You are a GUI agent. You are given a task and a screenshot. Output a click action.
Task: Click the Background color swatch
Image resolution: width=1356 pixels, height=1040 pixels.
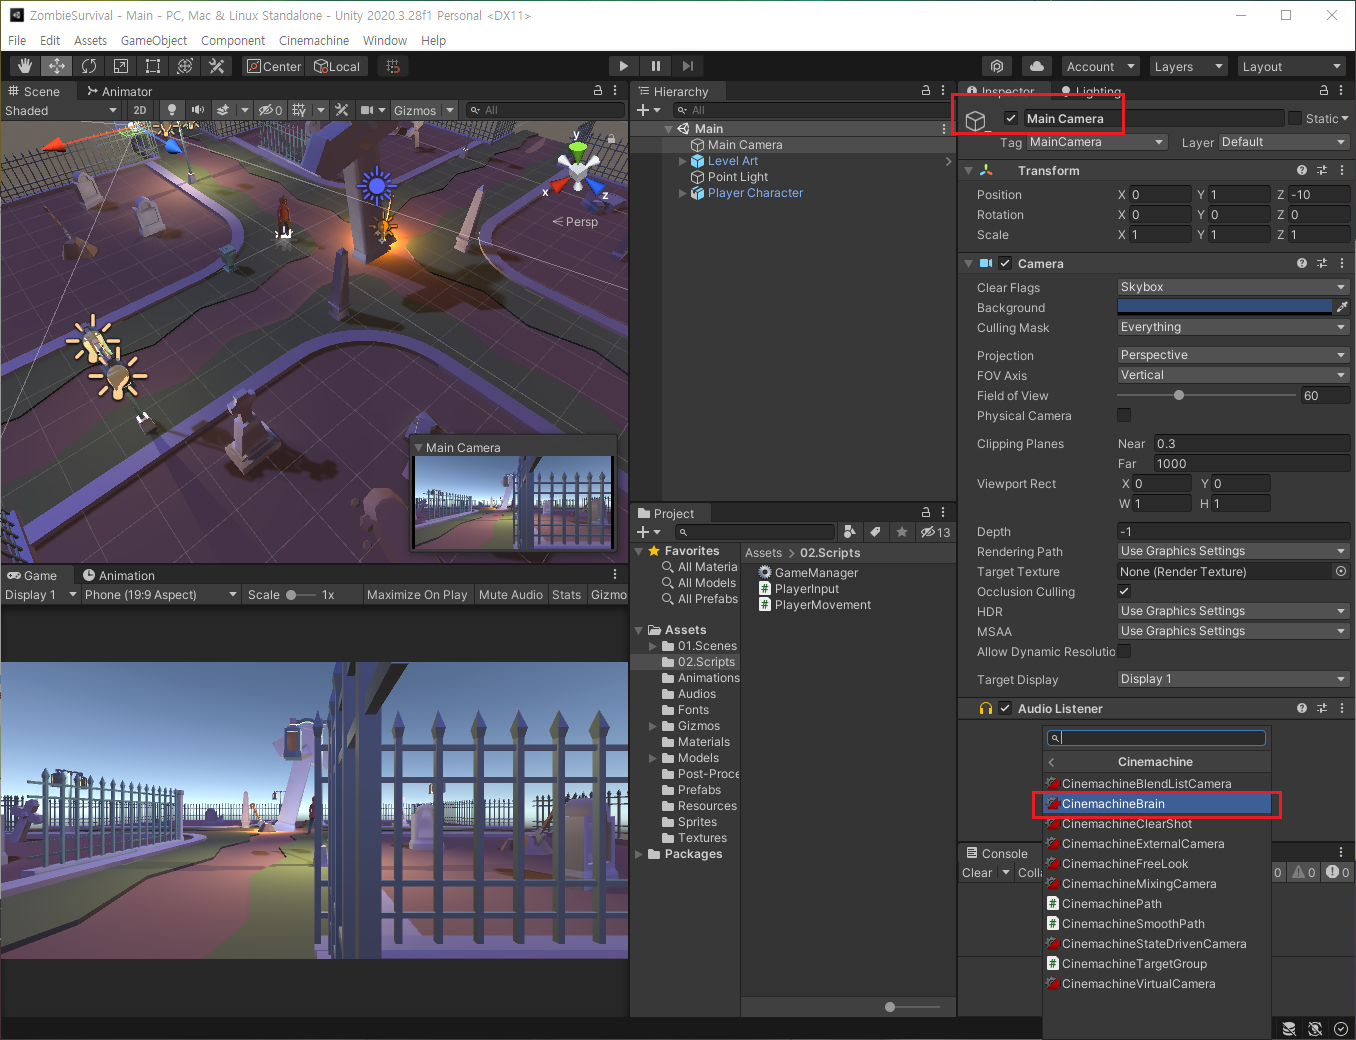pos(1224,307)
